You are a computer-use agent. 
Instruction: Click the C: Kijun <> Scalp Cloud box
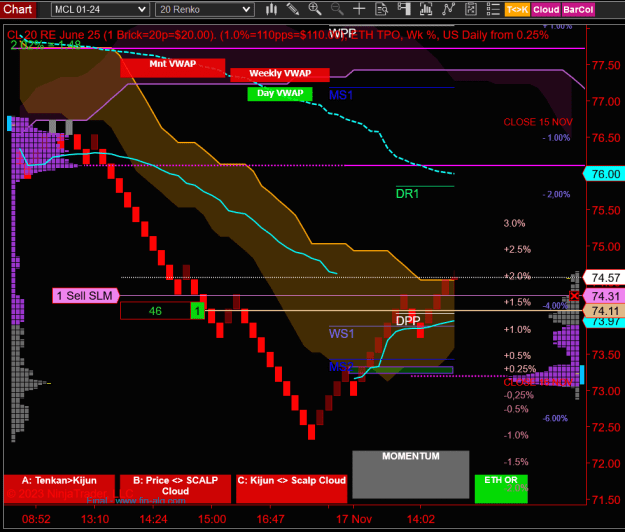click(291, 489)
